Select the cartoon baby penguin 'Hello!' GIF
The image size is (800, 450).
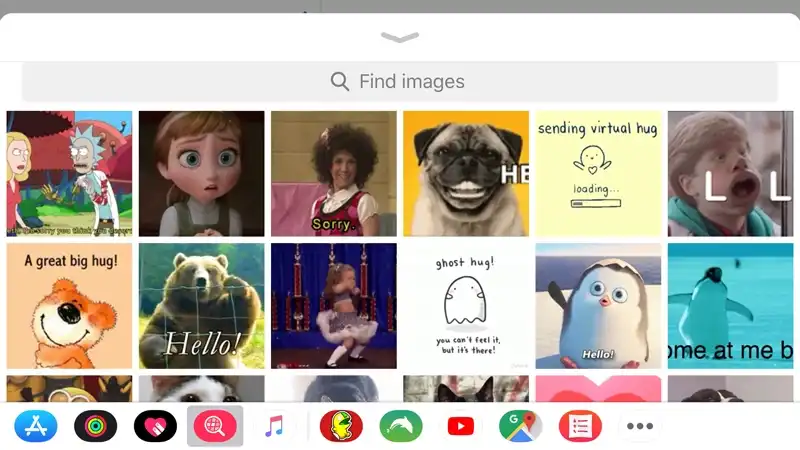598,306
